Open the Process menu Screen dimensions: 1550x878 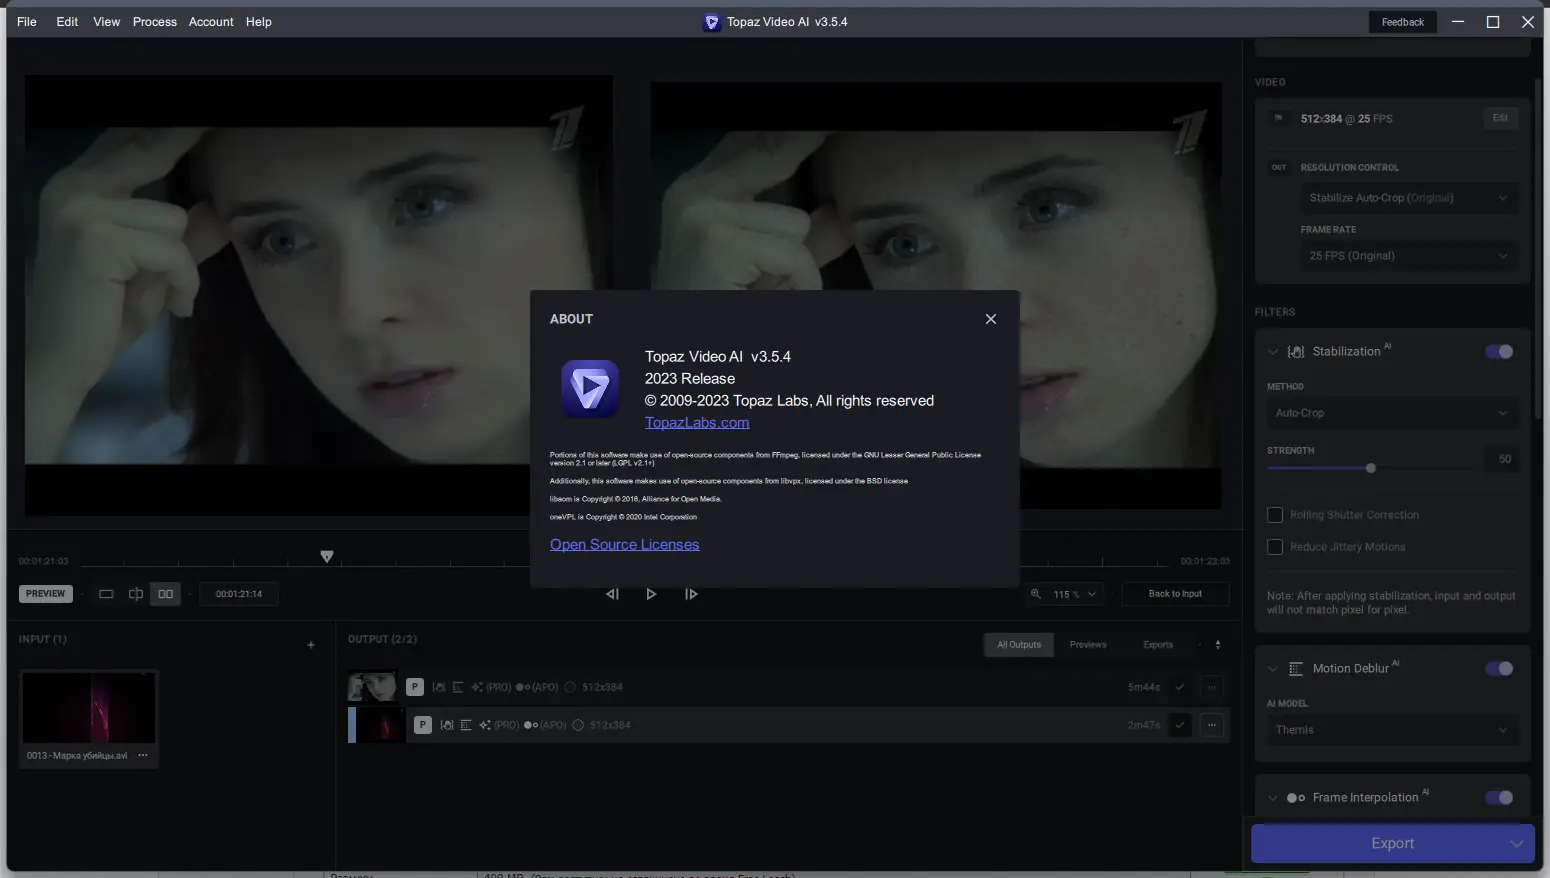coord(154,21)
